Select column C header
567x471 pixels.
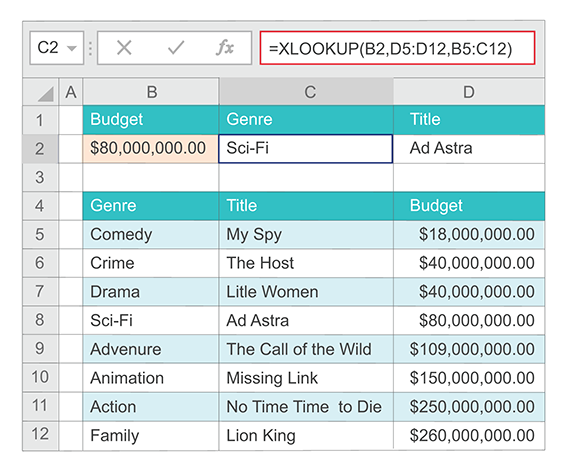click(x=306, y=92)
